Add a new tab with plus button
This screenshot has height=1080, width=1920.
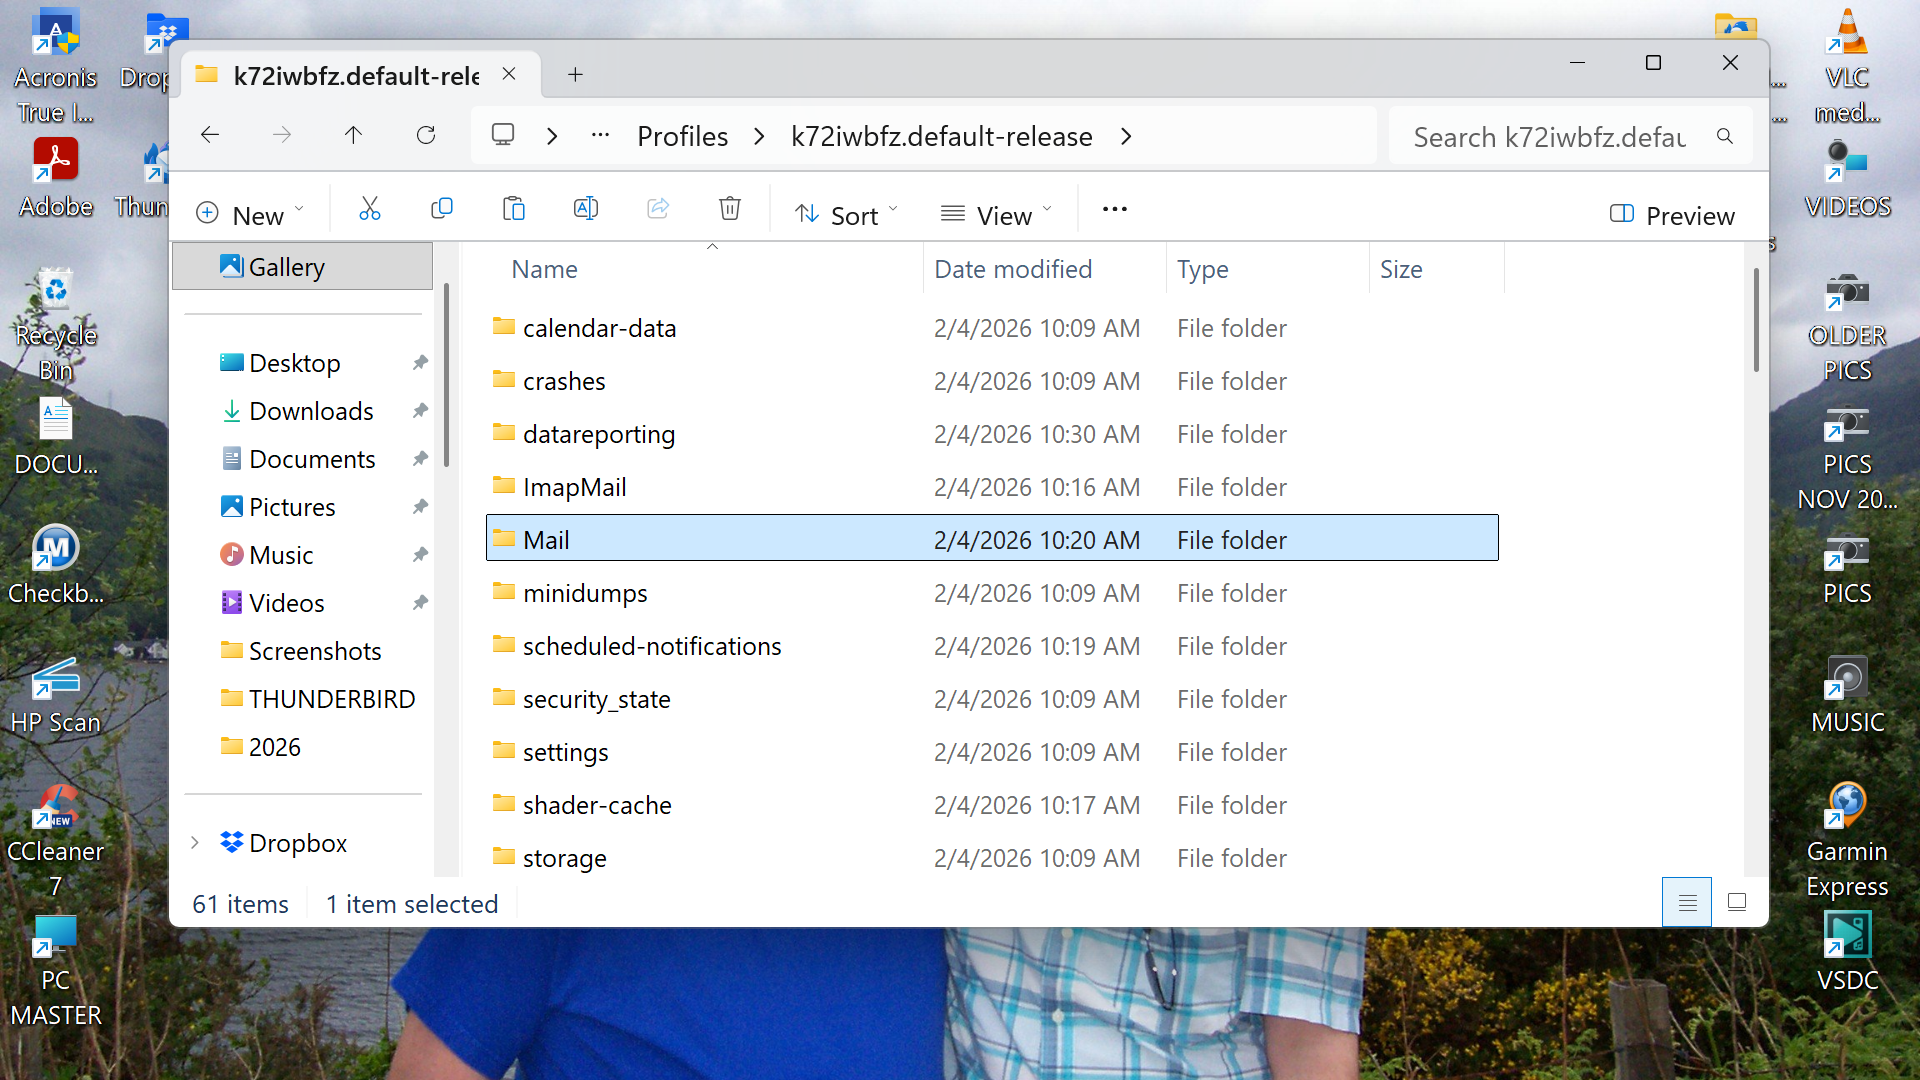[x=575, y=75]
